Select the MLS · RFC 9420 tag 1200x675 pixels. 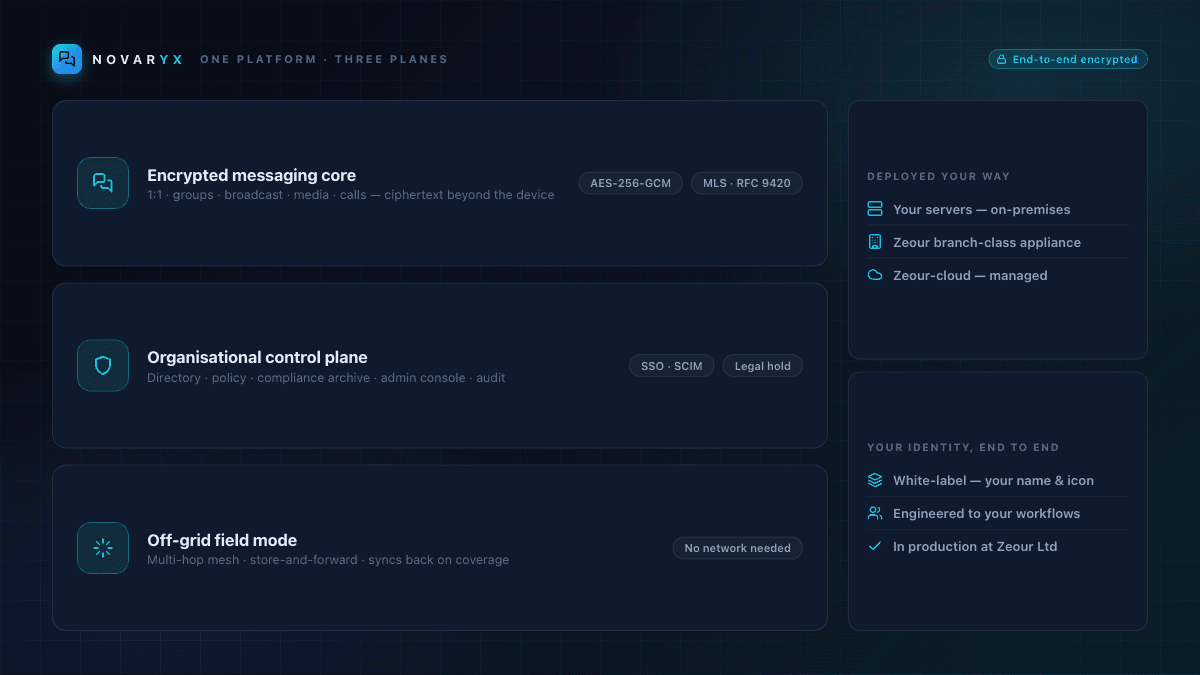747,183
